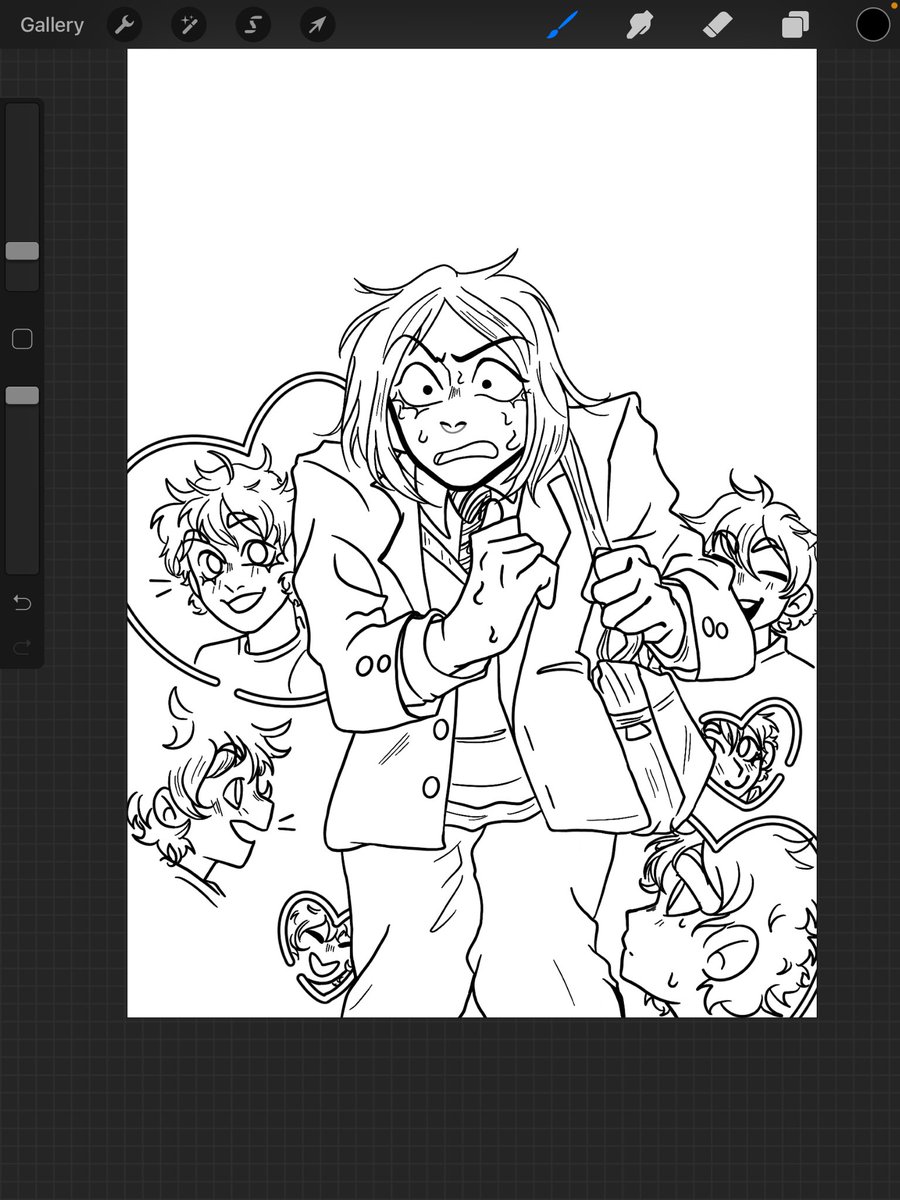
Task: Select the Eraser tool
Action: (718, 25)
